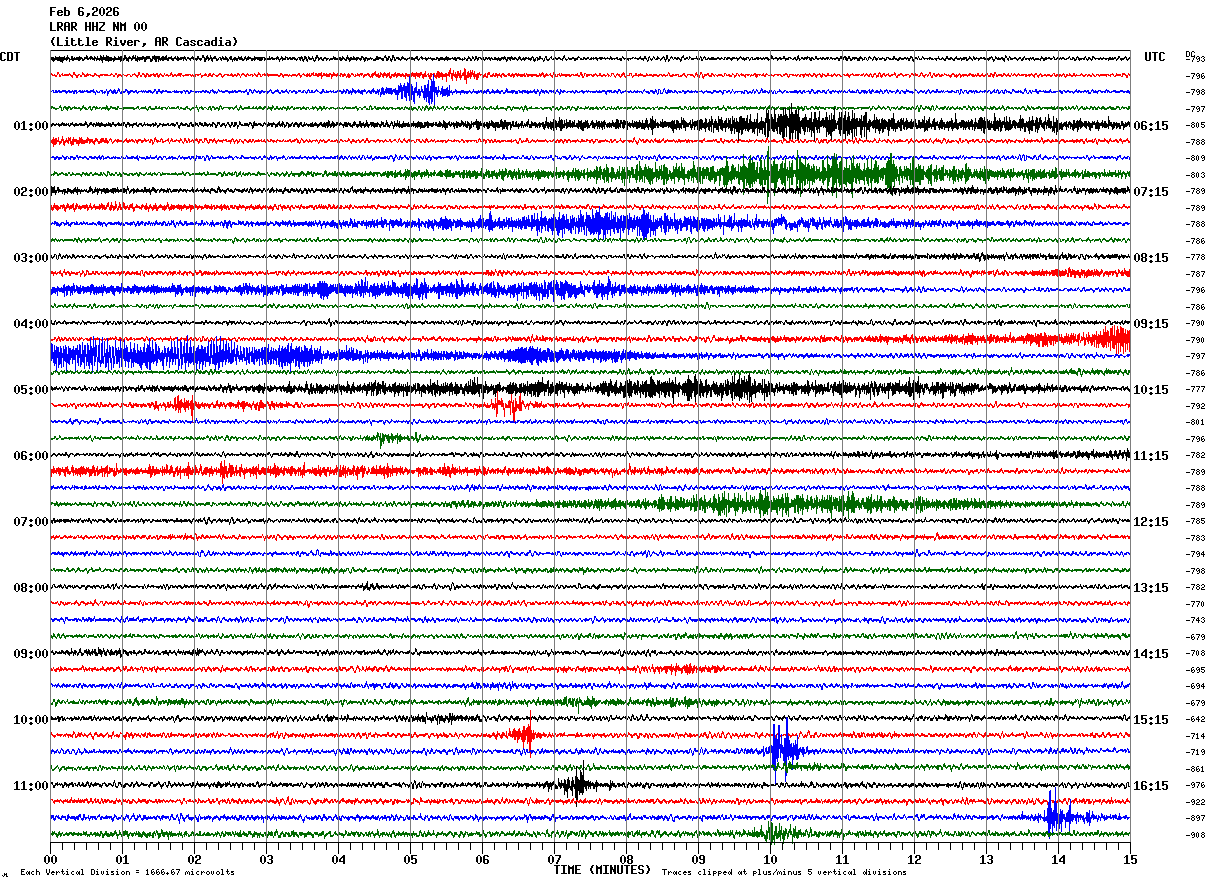Click the DC offset value "-642"

click(x=1195, y=720)
